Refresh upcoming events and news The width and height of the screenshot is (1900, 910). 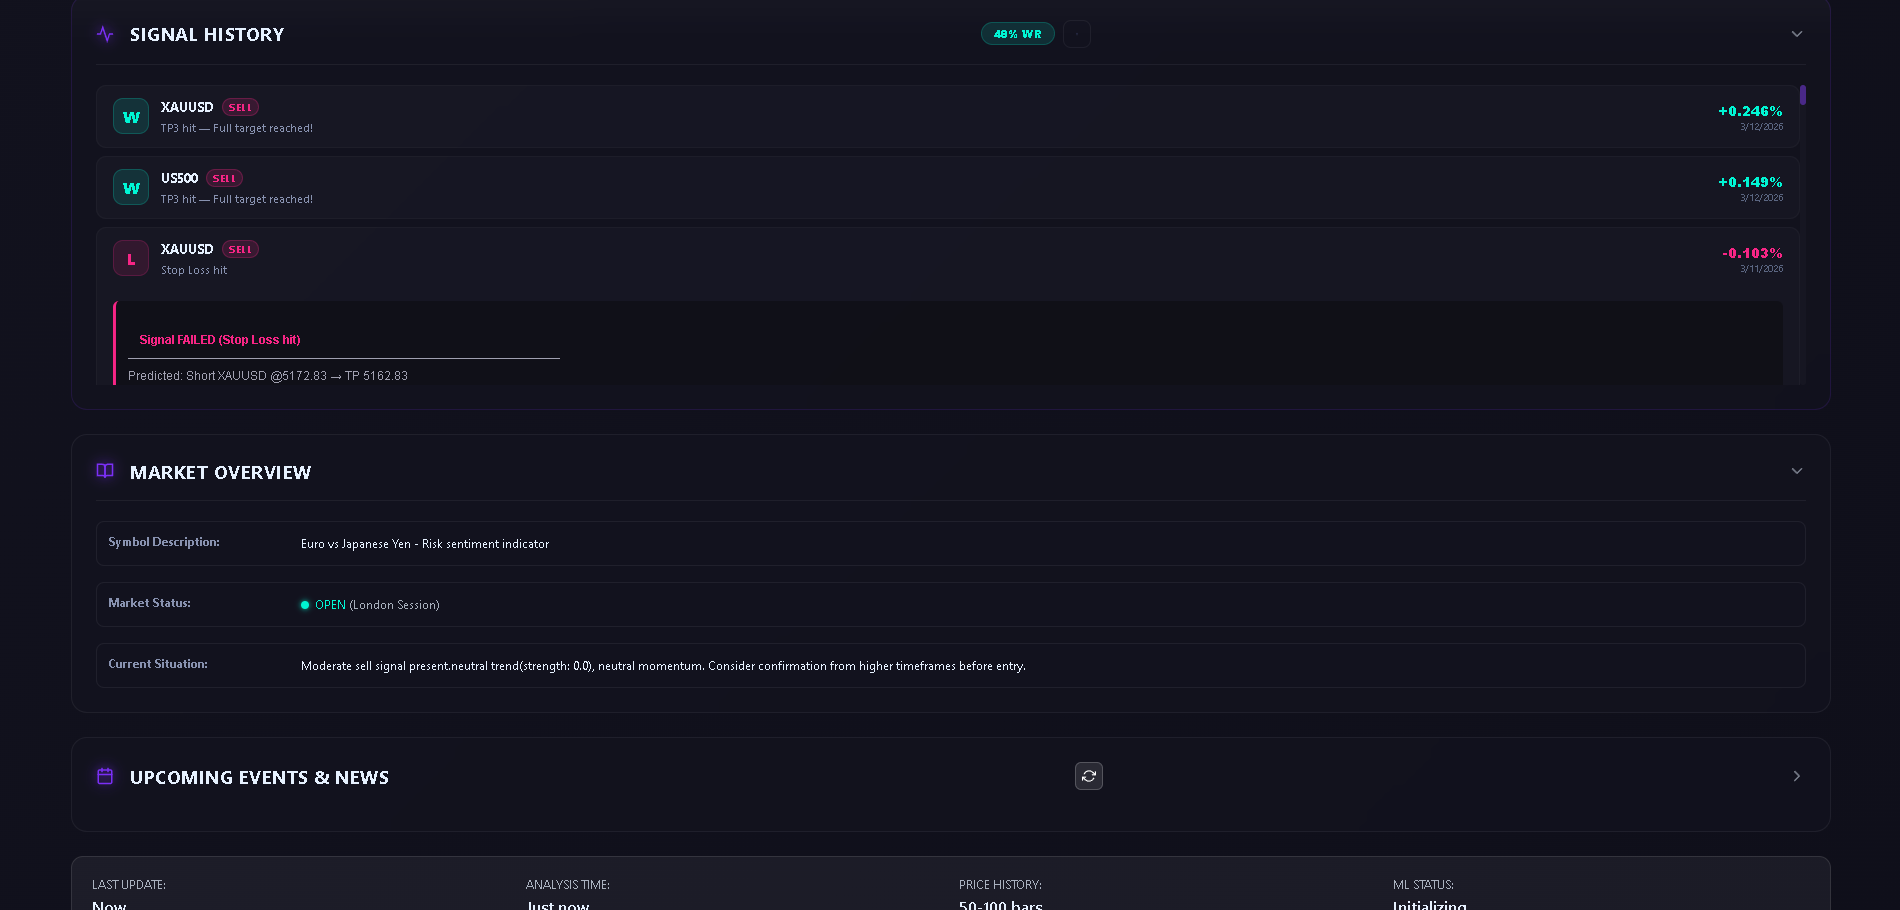point(1088,776)
